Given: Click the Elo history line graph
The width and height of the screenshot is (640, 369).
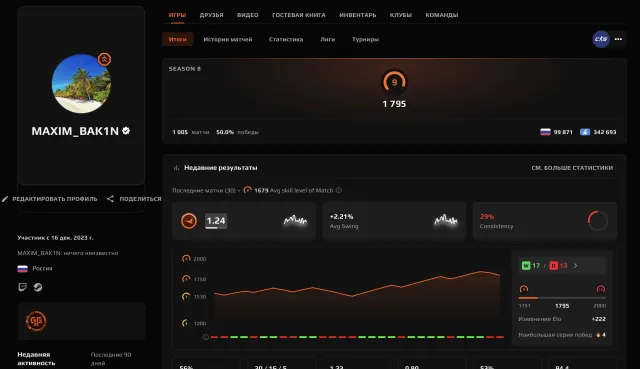Looking at the screenshot, I should [357, 284].
